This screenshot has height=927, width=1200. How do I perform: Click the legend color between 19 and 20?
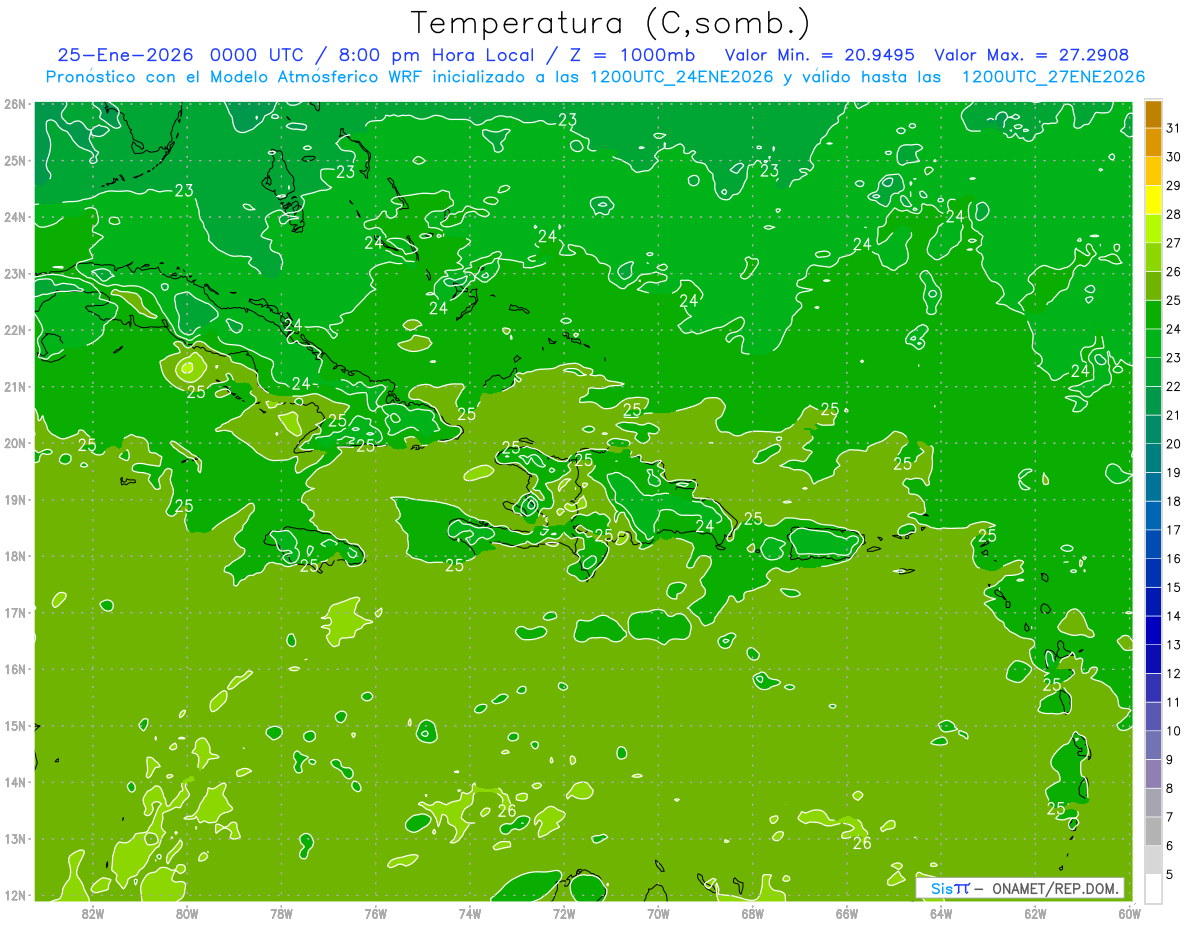1153,458
